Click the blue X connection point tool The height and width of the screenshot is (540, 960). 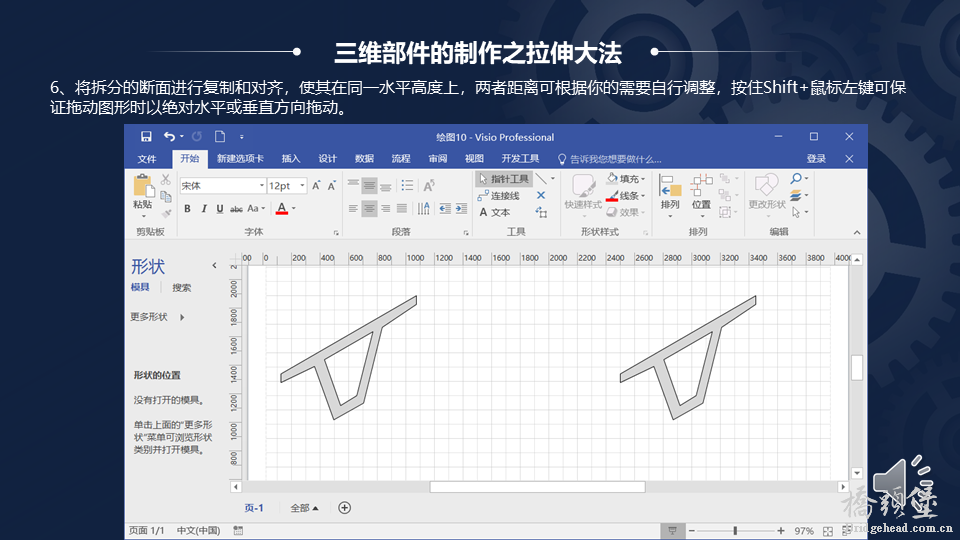[x=541, y=195]
